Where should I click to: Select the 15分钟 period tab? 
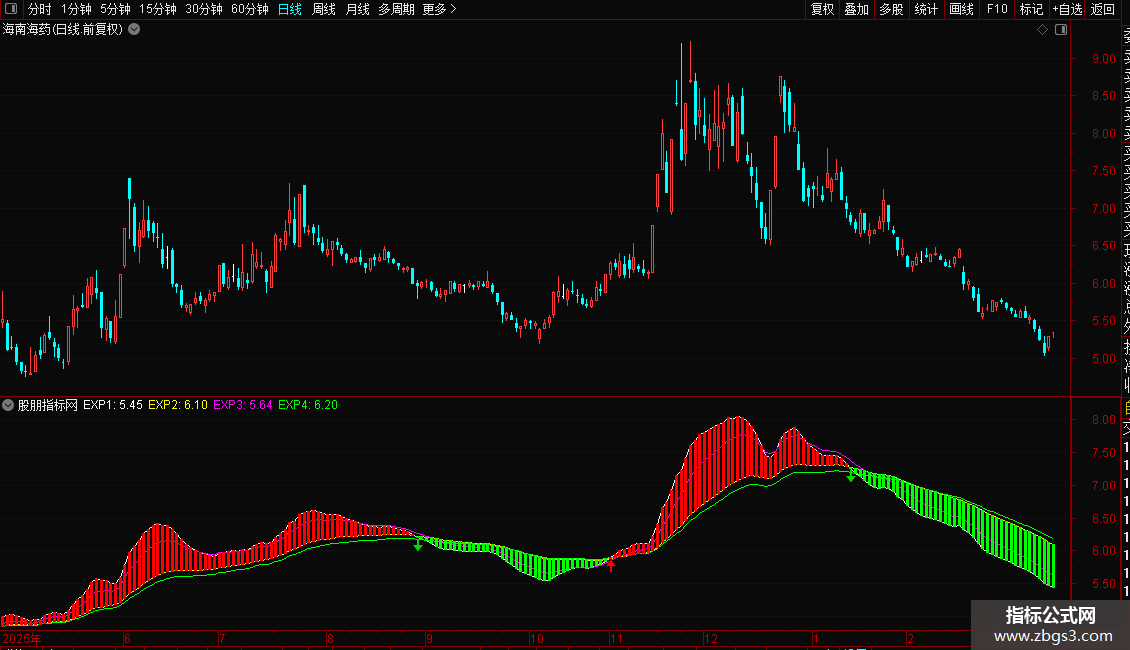(158, 9)
